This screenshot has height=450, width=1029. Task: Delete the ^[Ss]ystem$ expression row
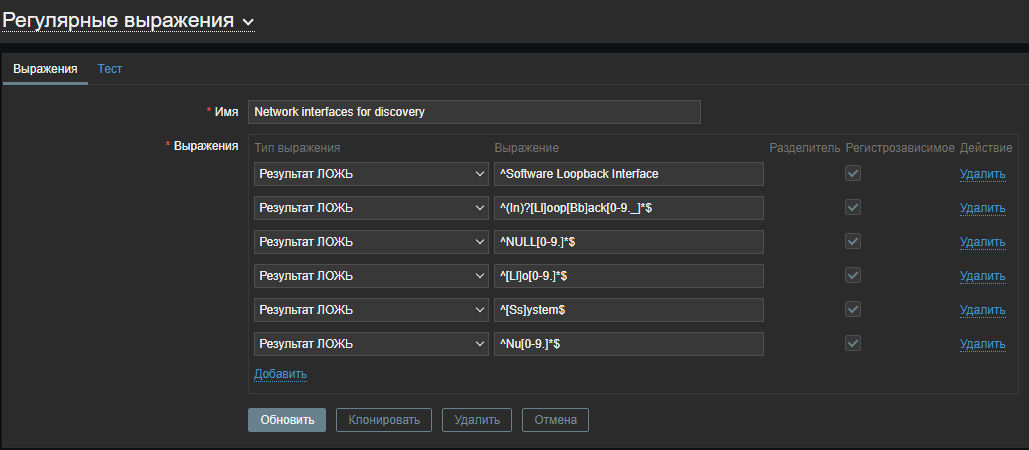click(x=982, y=310)
